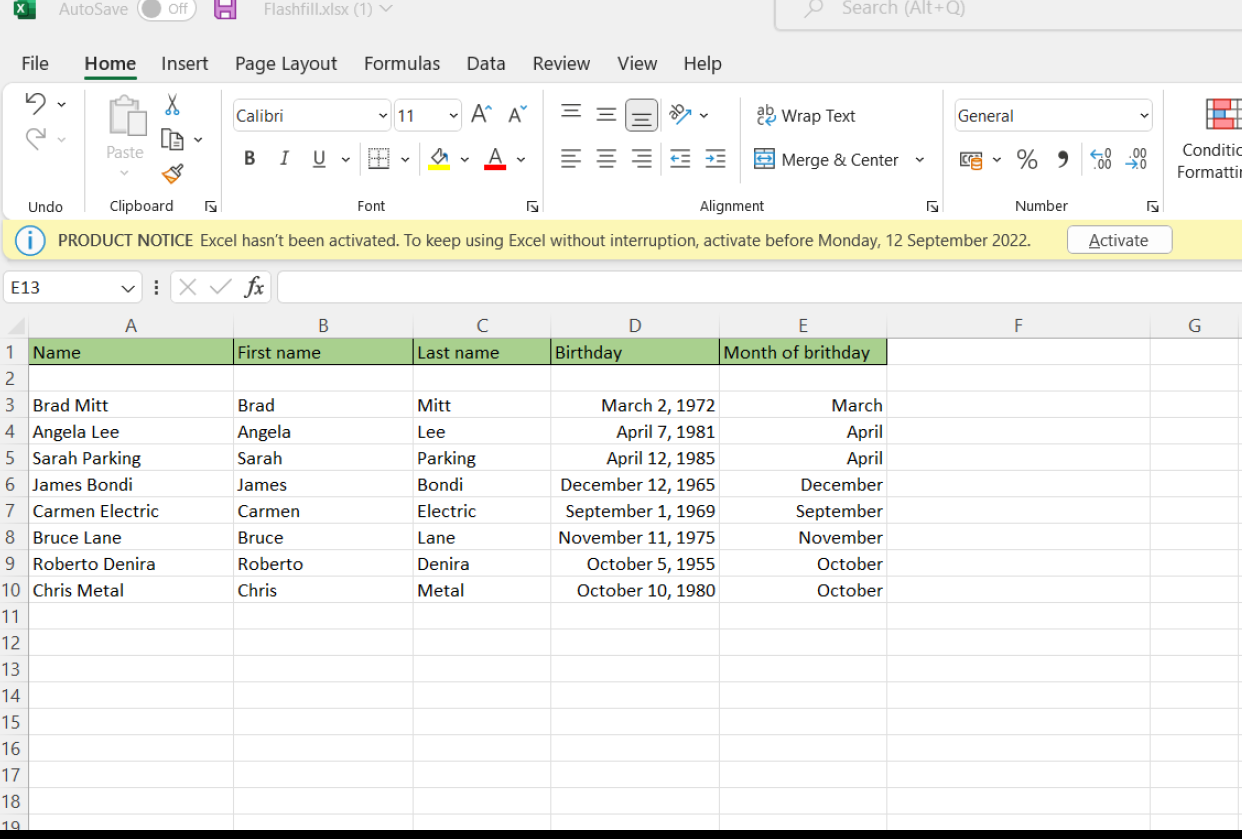Switch to the Page Layout tab
Screen dimensions: 1242x839
[x=286, y=63]
